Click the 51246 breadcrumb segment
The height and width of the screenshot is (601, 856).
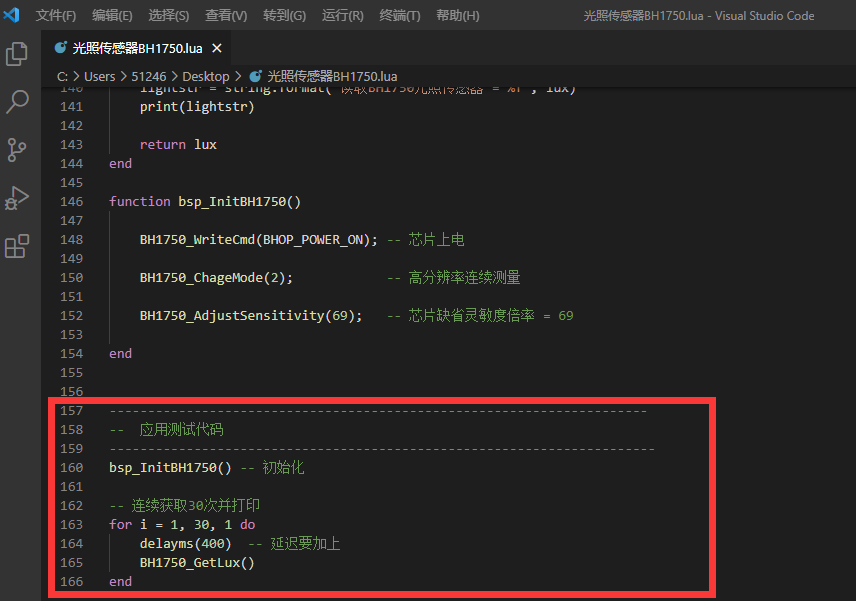point(148,77)
